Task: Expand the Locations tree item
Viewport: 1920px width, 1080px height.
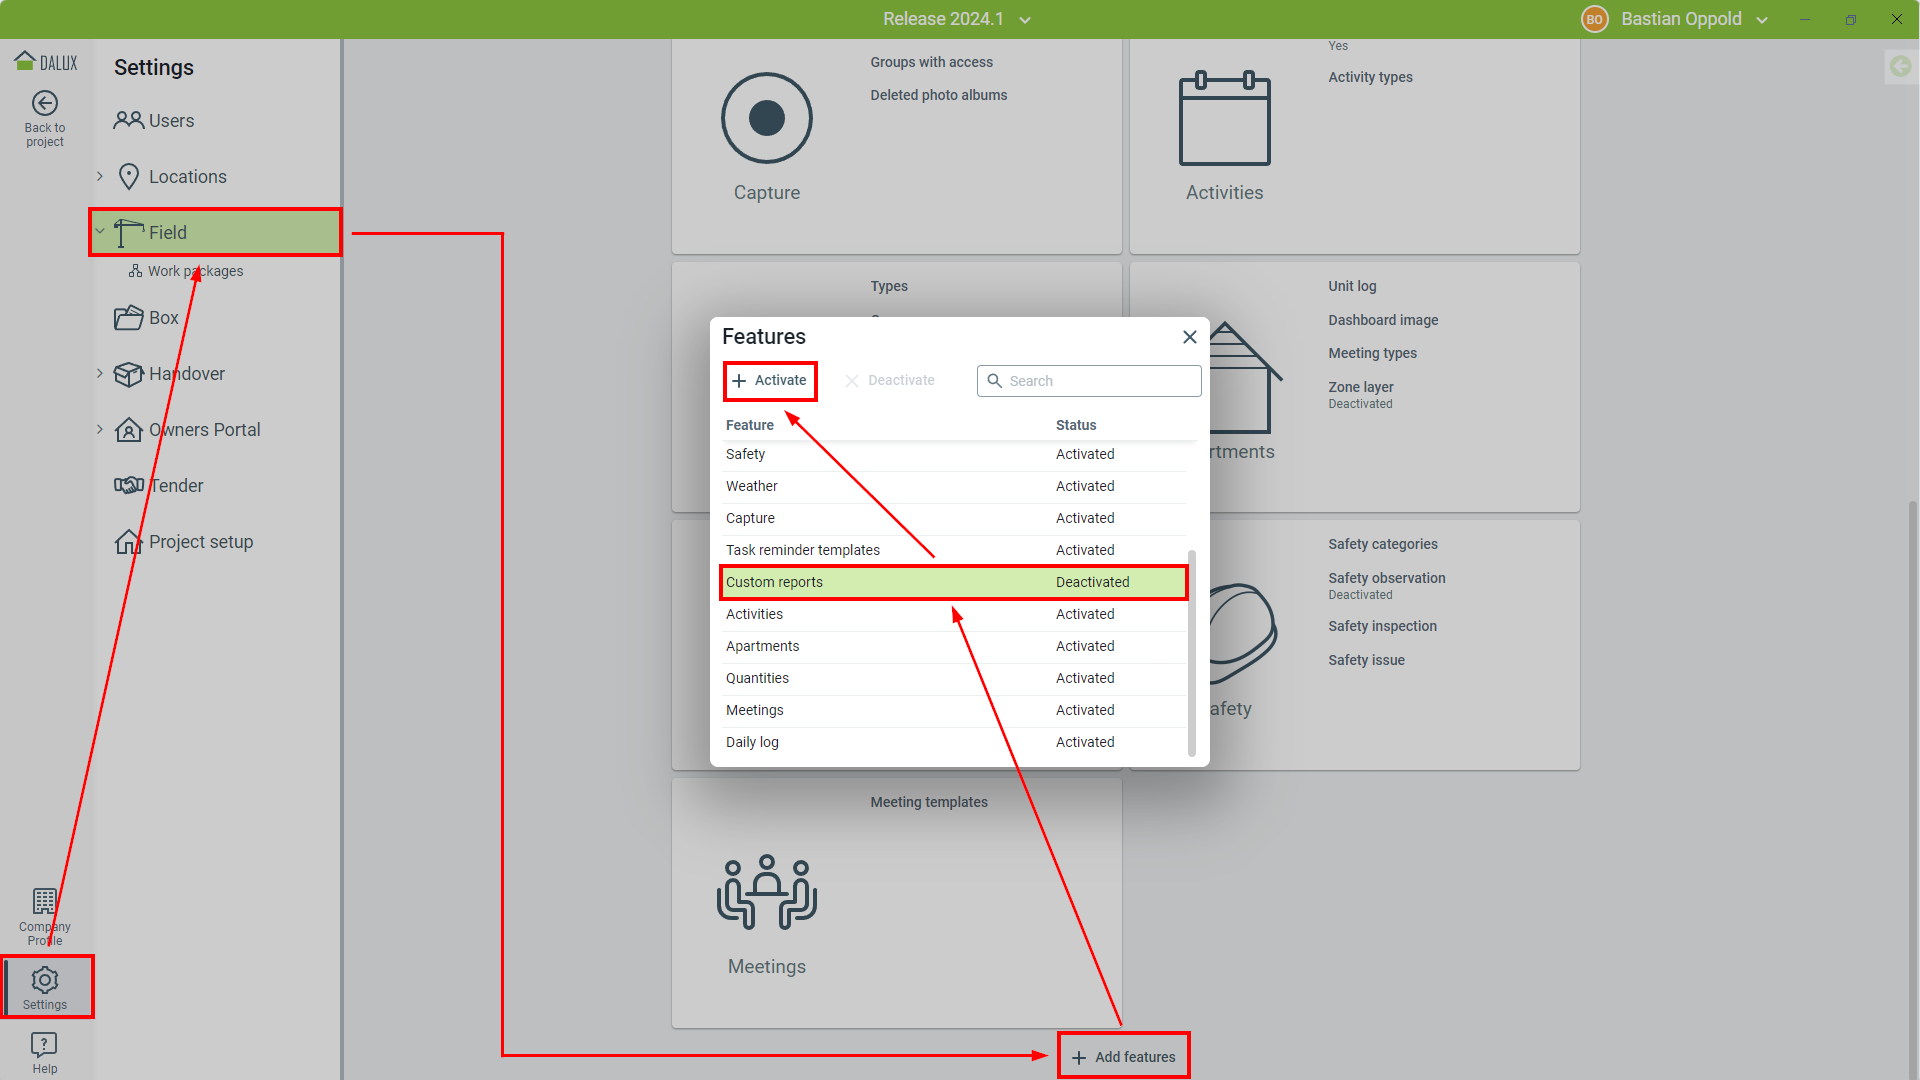Action: coord(100,177)
